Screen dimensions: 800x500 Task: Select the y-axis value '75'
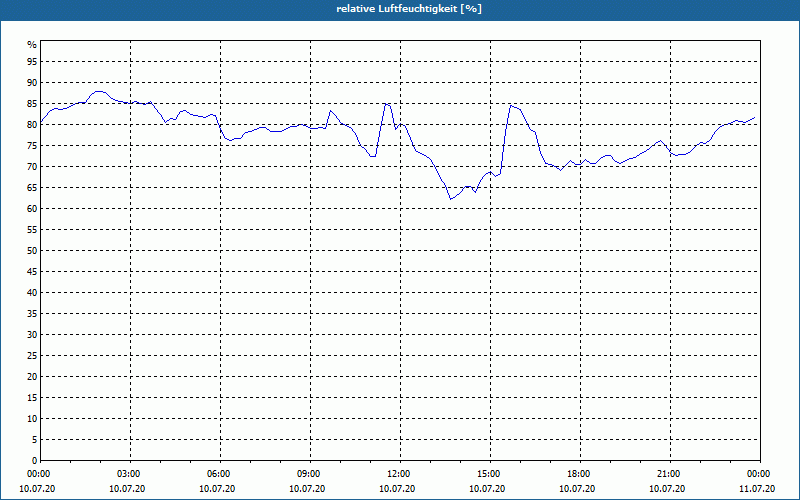pos(32,146)
